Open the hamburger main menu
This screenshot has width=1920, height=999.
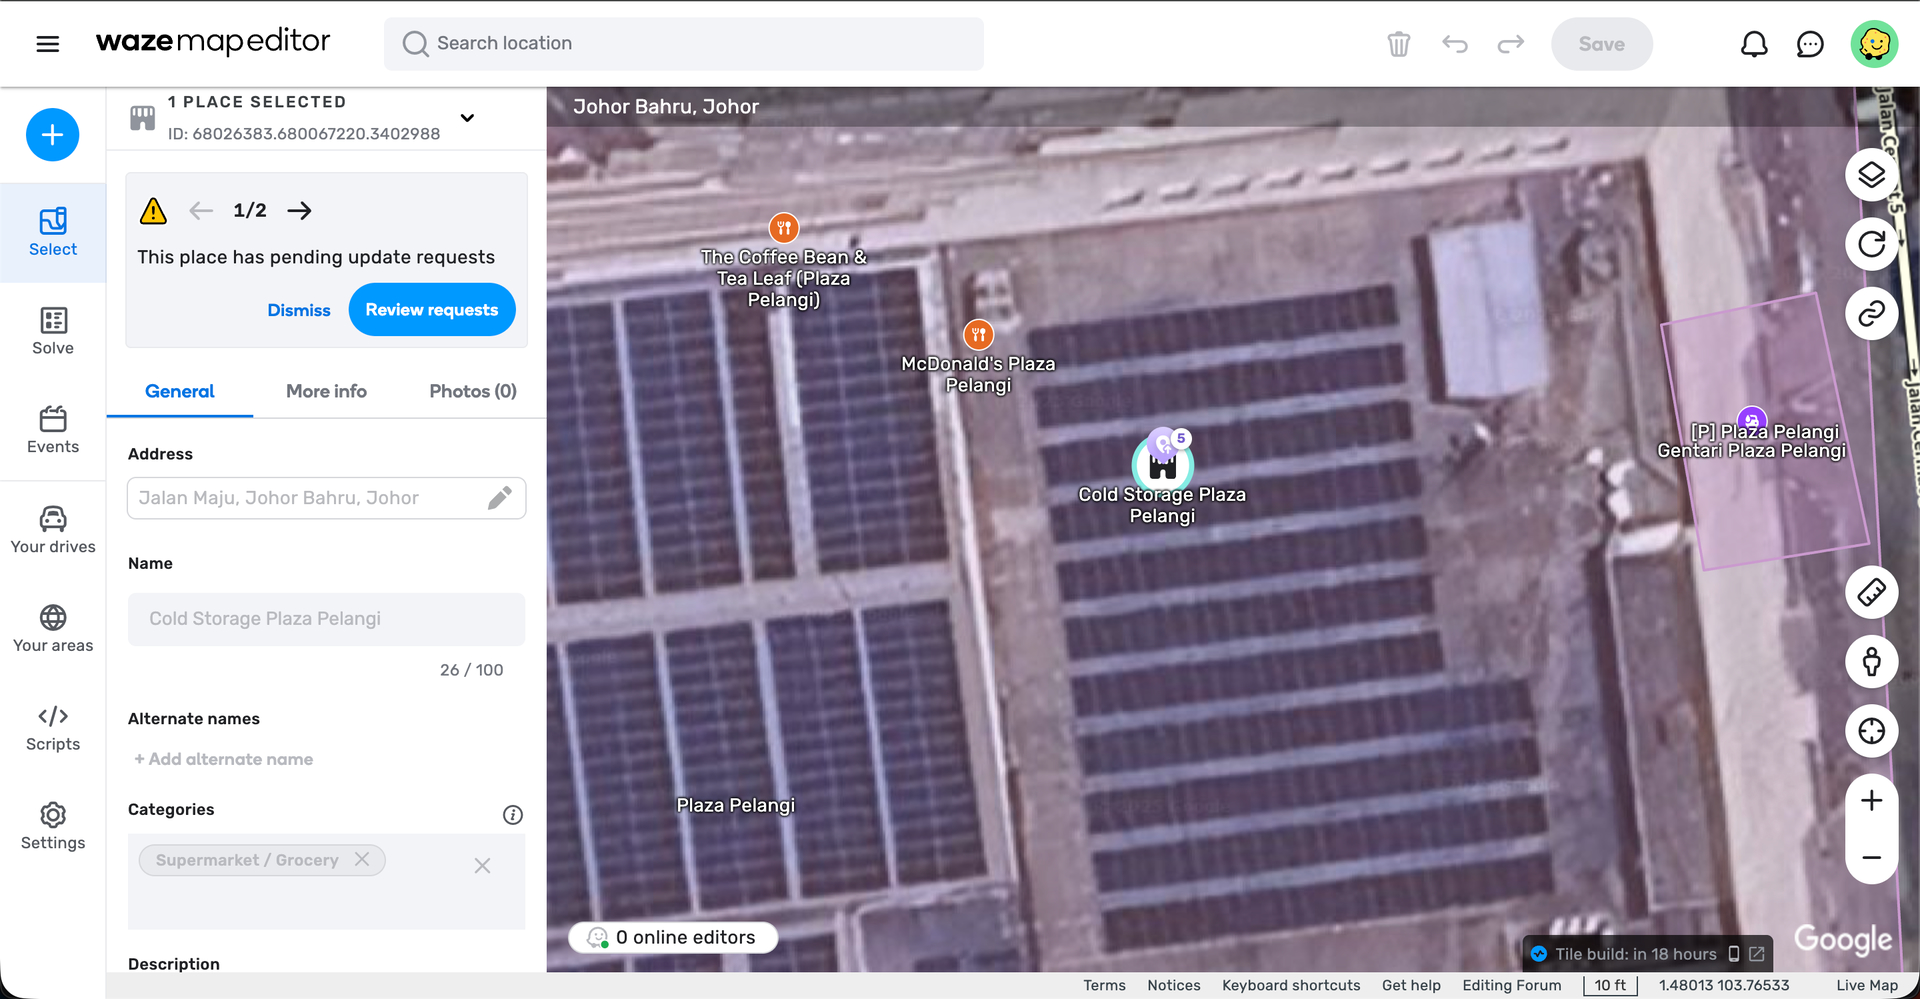point(48,44)
